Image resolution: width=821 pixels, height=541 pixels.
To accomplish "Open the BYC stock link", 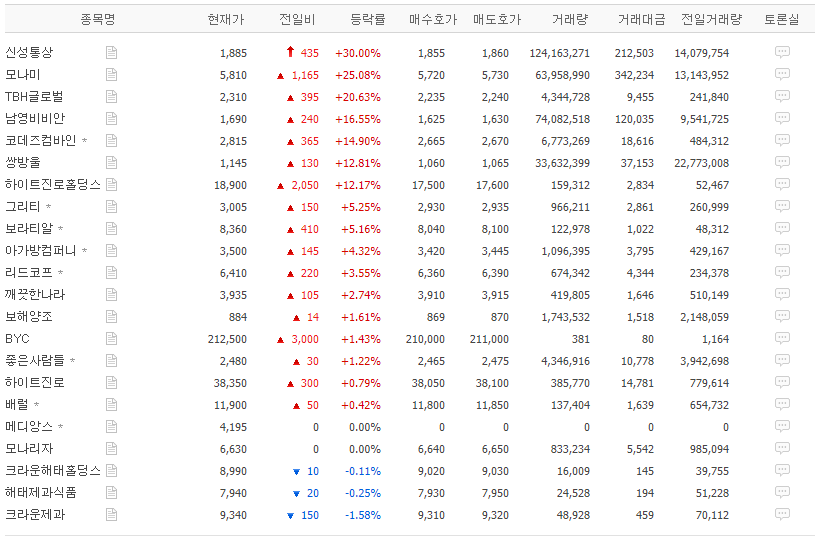I will click(x=17, y=338).
